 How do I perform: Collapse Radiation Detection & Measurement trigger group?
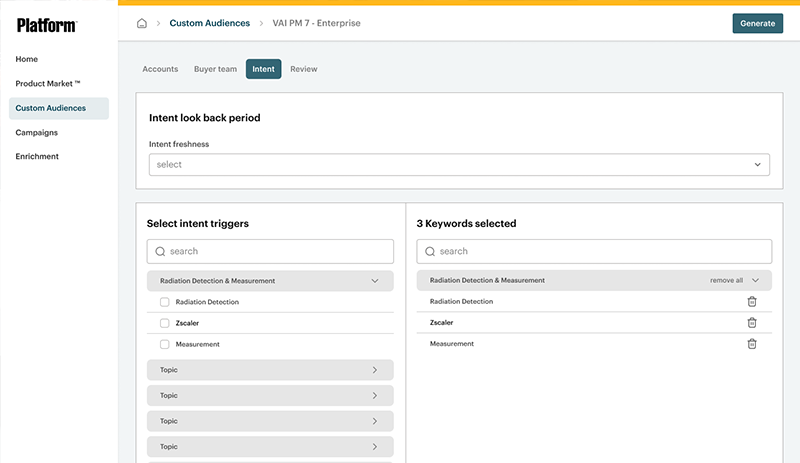(x=375, y=281)
